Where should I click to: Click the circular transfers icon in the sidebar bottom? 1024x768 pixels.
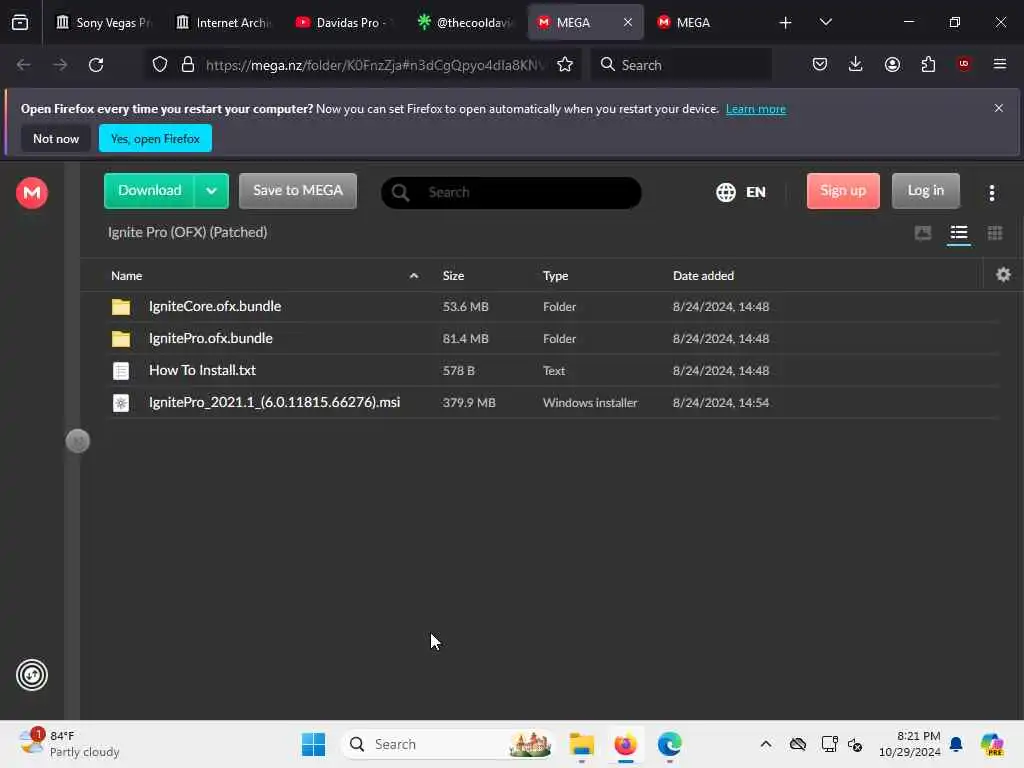[x=31, y=675]
